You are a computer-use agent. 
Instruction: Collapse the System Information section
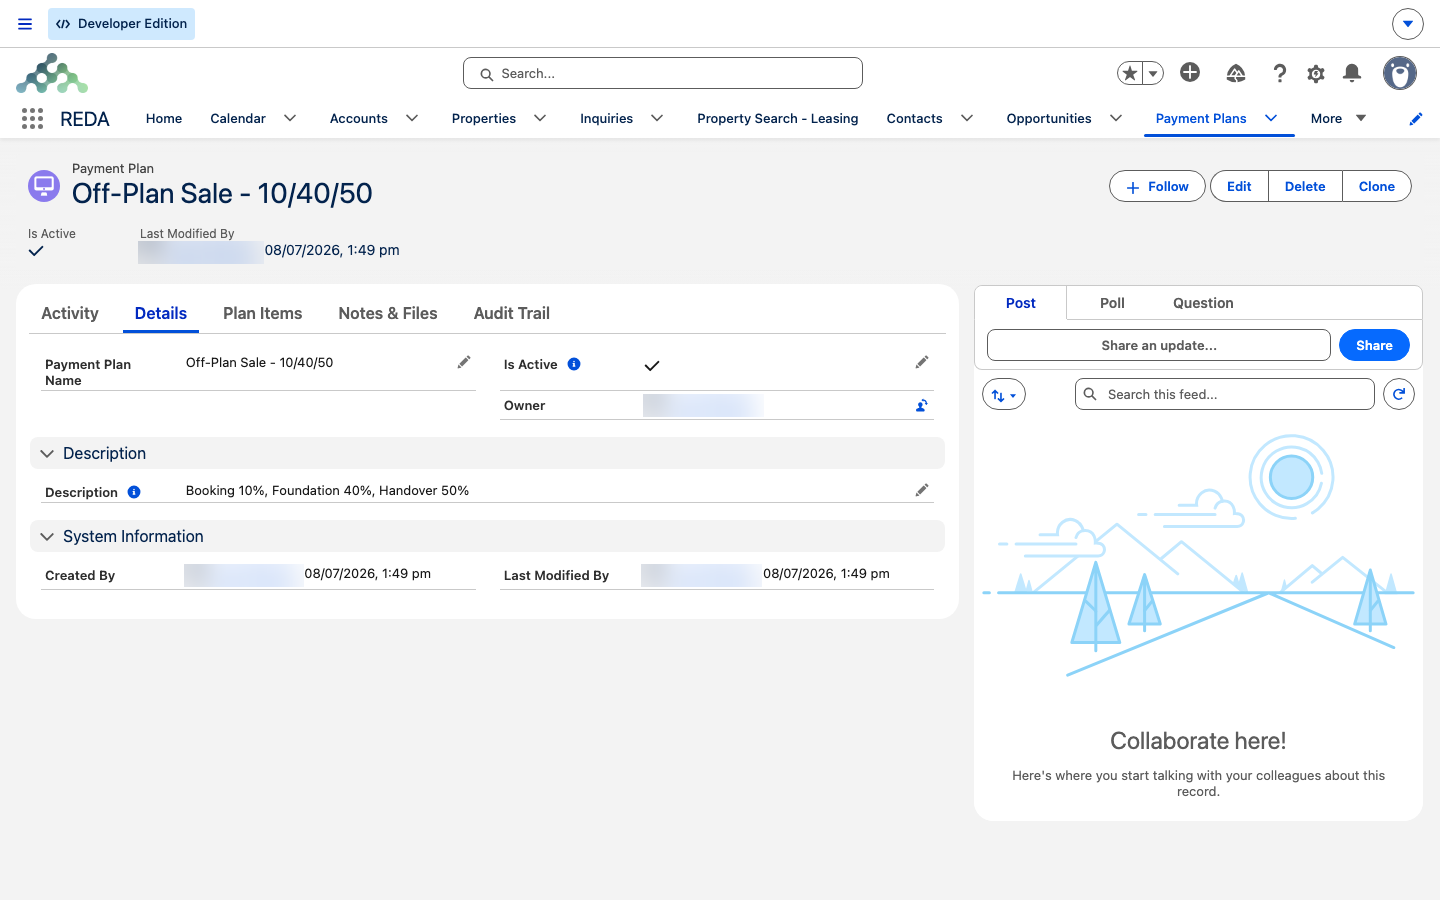click(47, 536)
